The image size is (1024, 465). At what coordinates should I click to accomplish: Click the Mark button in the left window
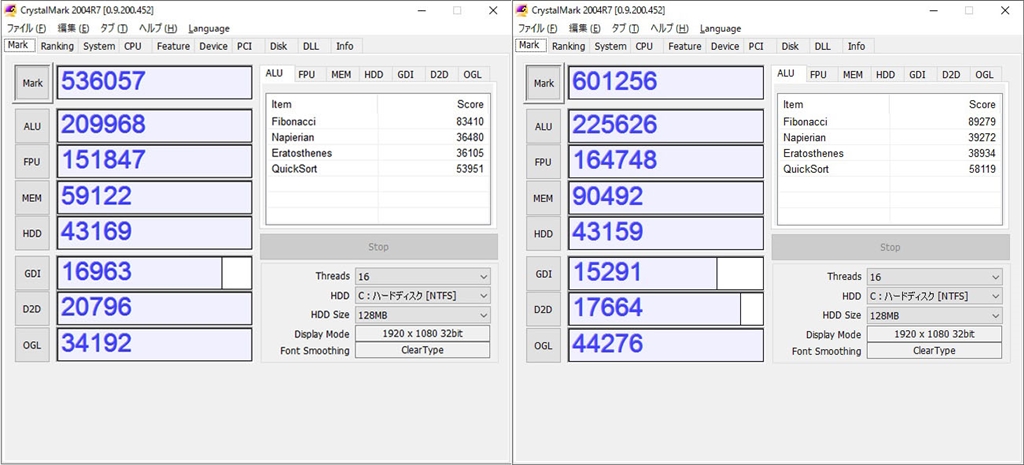[x=32, y=83]
